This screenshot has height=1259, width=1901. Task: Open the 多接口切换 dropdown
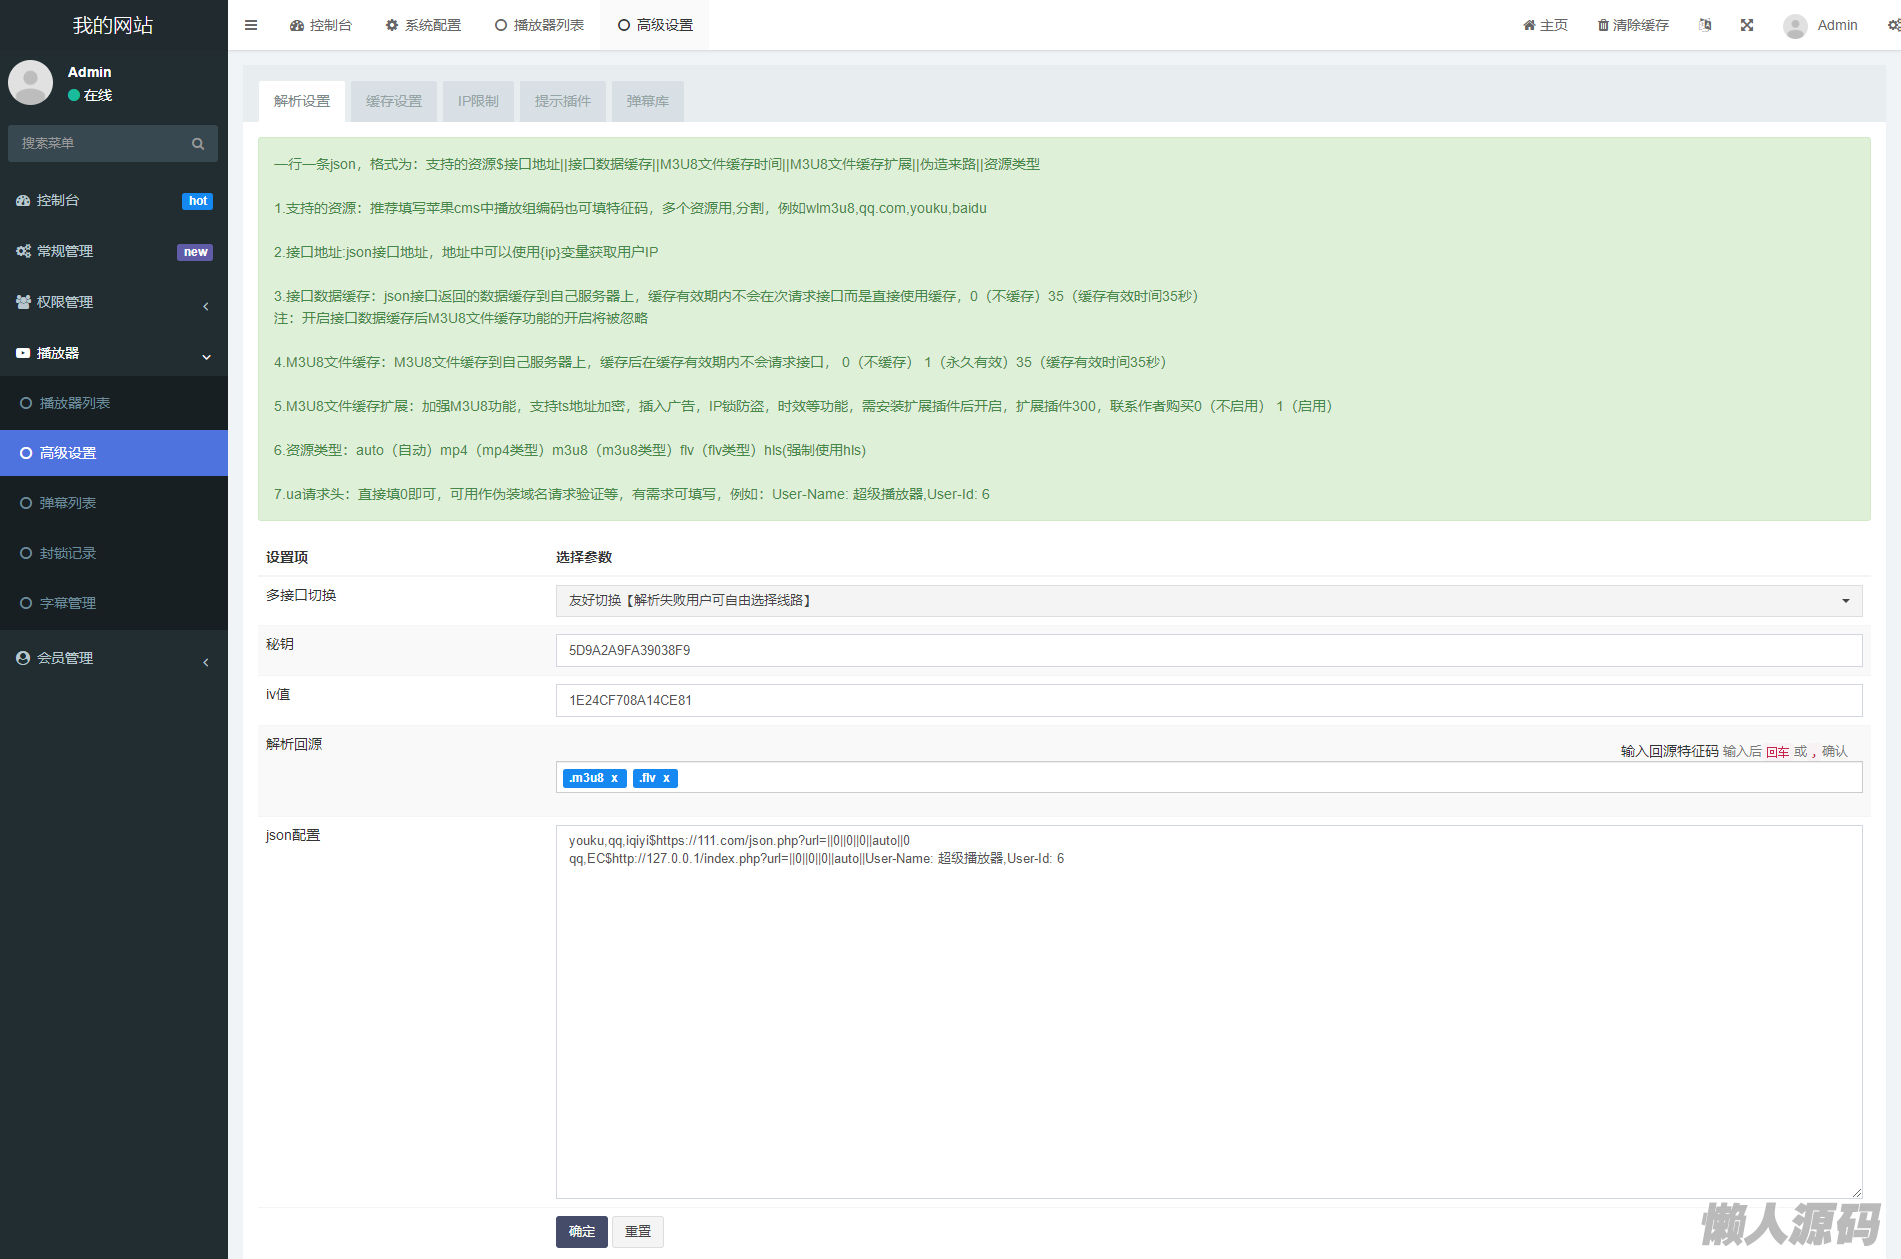pyautogui.click(x=1208, y=601)
